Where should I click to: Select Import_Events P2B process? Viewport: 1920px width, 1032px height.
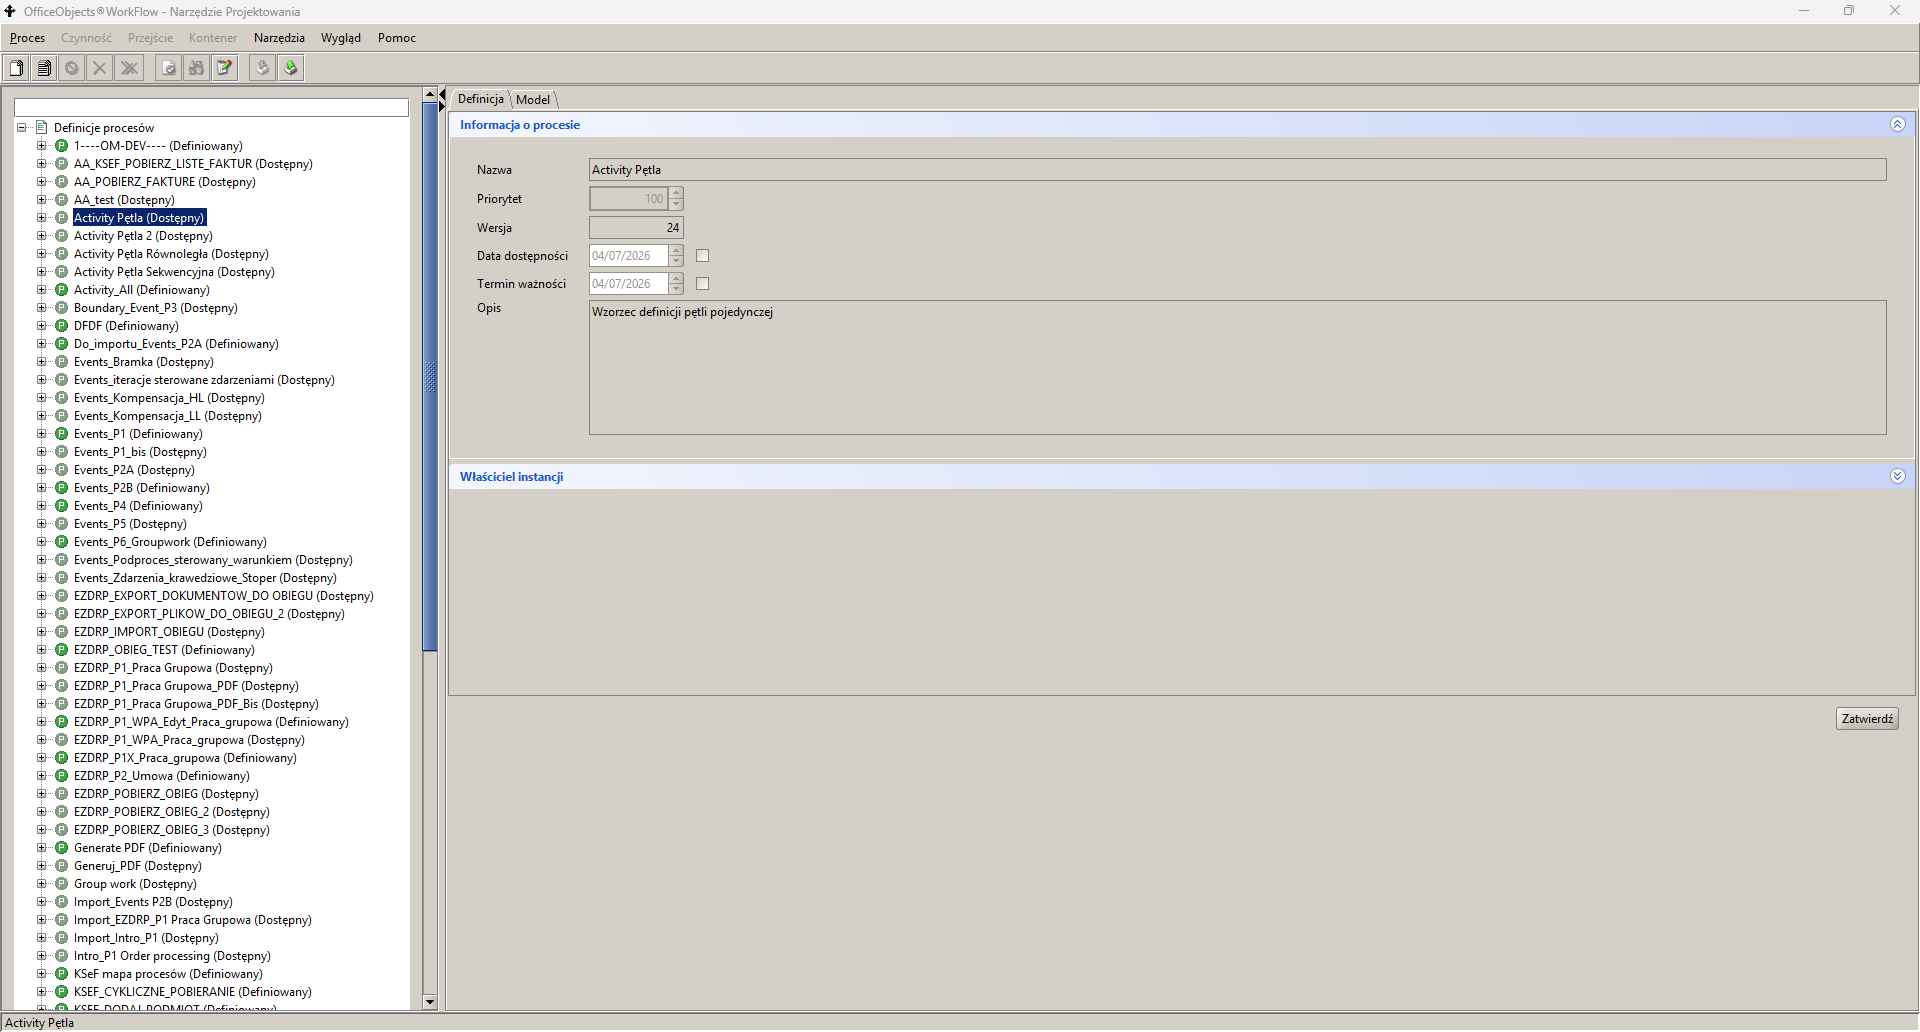pos(153,902)
